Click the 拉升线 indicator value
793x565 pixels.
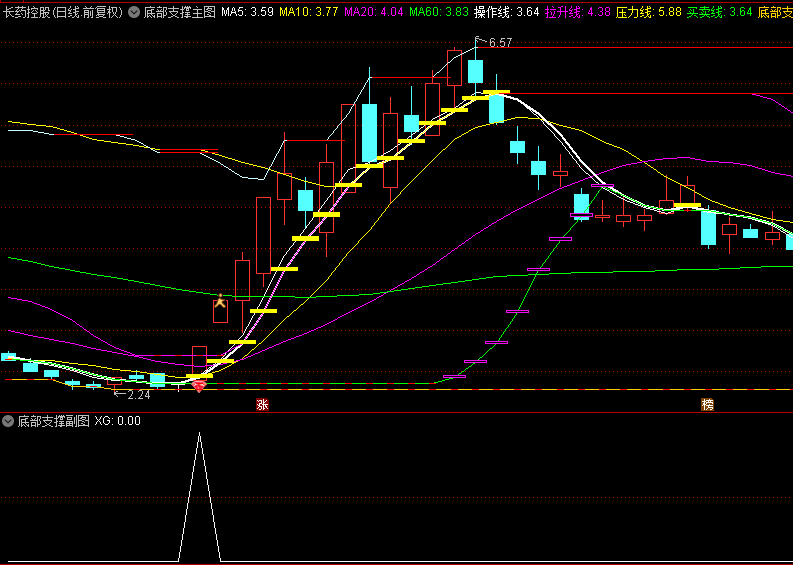coord(577,13)
